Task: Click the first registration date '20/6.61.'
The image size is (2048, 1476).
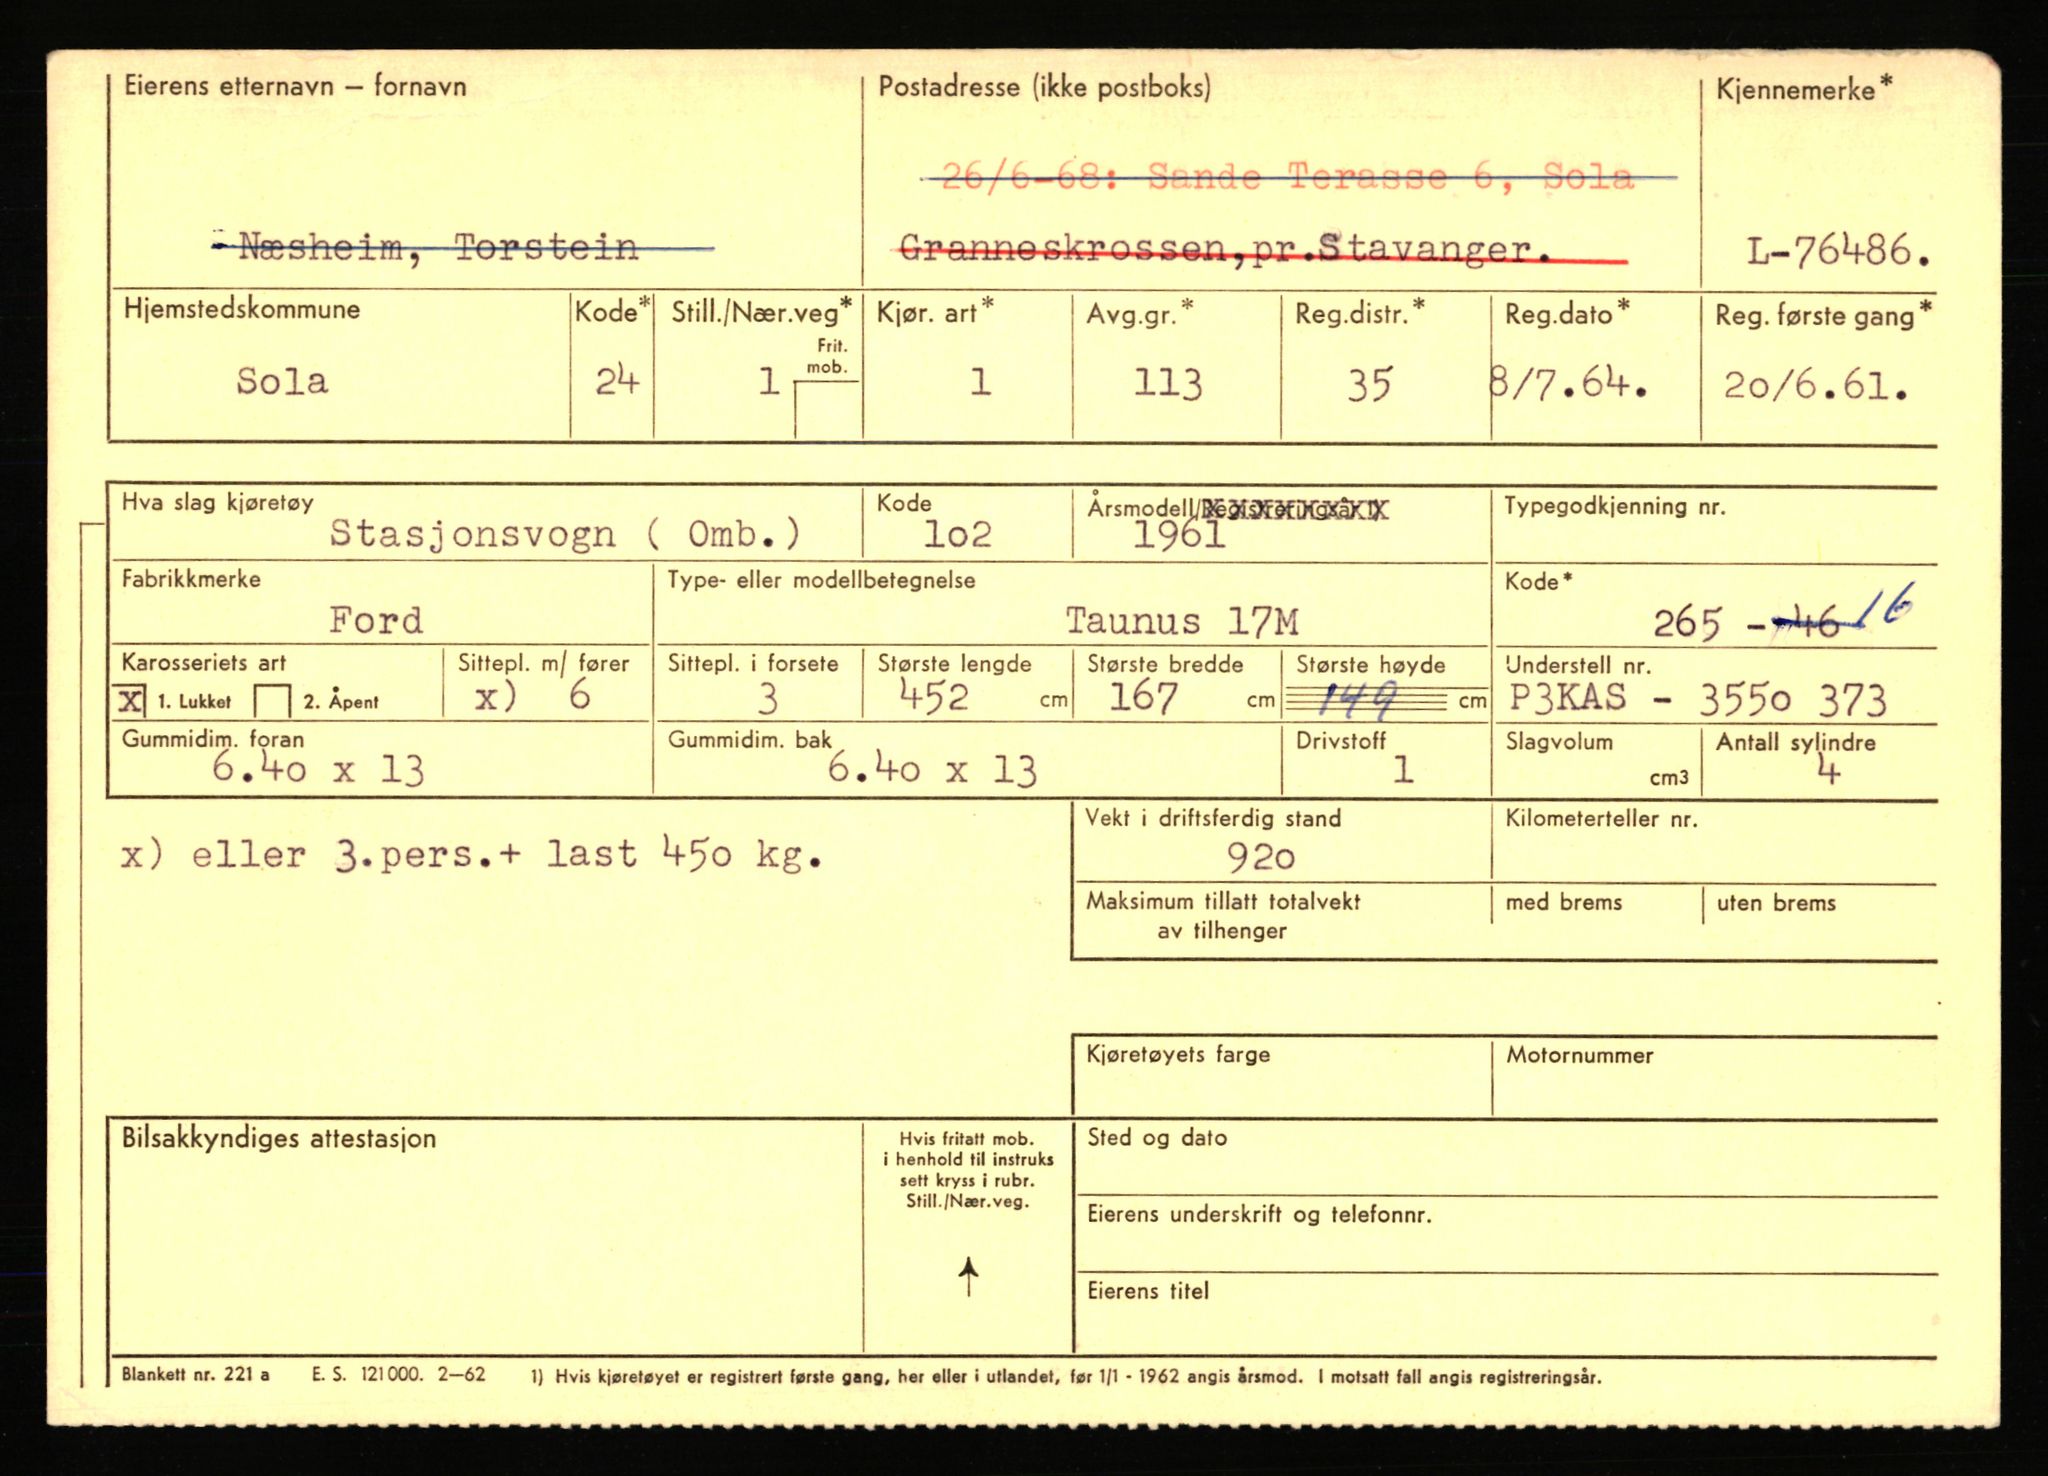Action: tap(1815, 385)
